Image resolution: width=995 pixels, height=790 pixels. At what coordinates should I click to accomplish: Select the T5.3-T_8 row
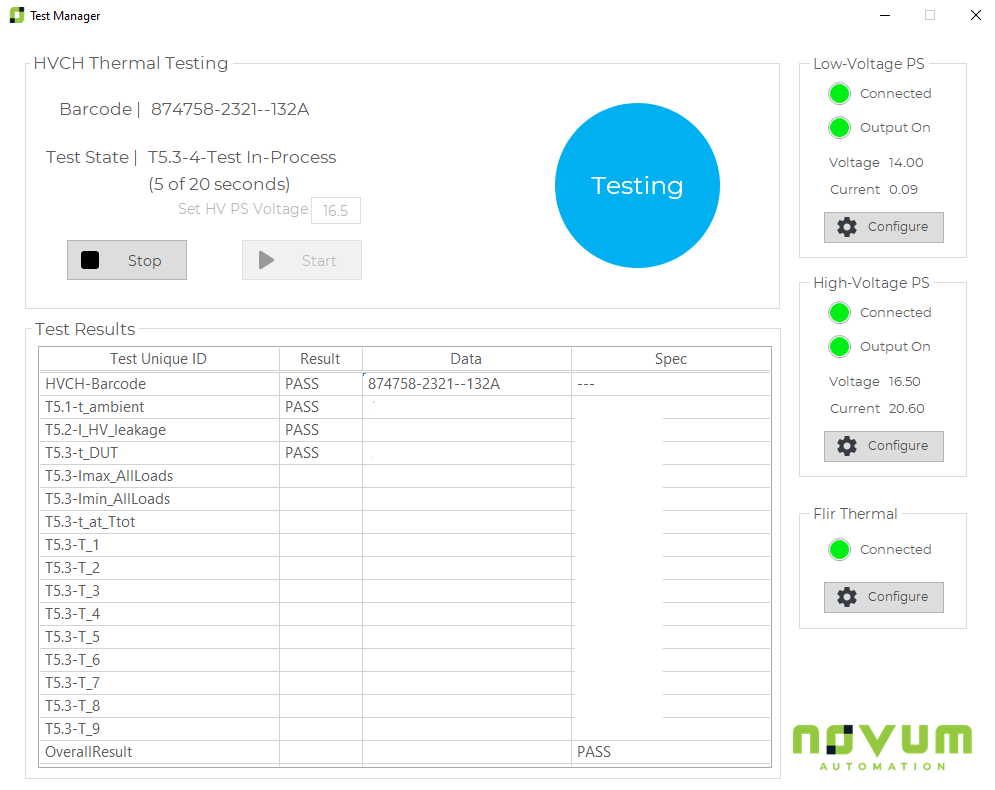405,706
